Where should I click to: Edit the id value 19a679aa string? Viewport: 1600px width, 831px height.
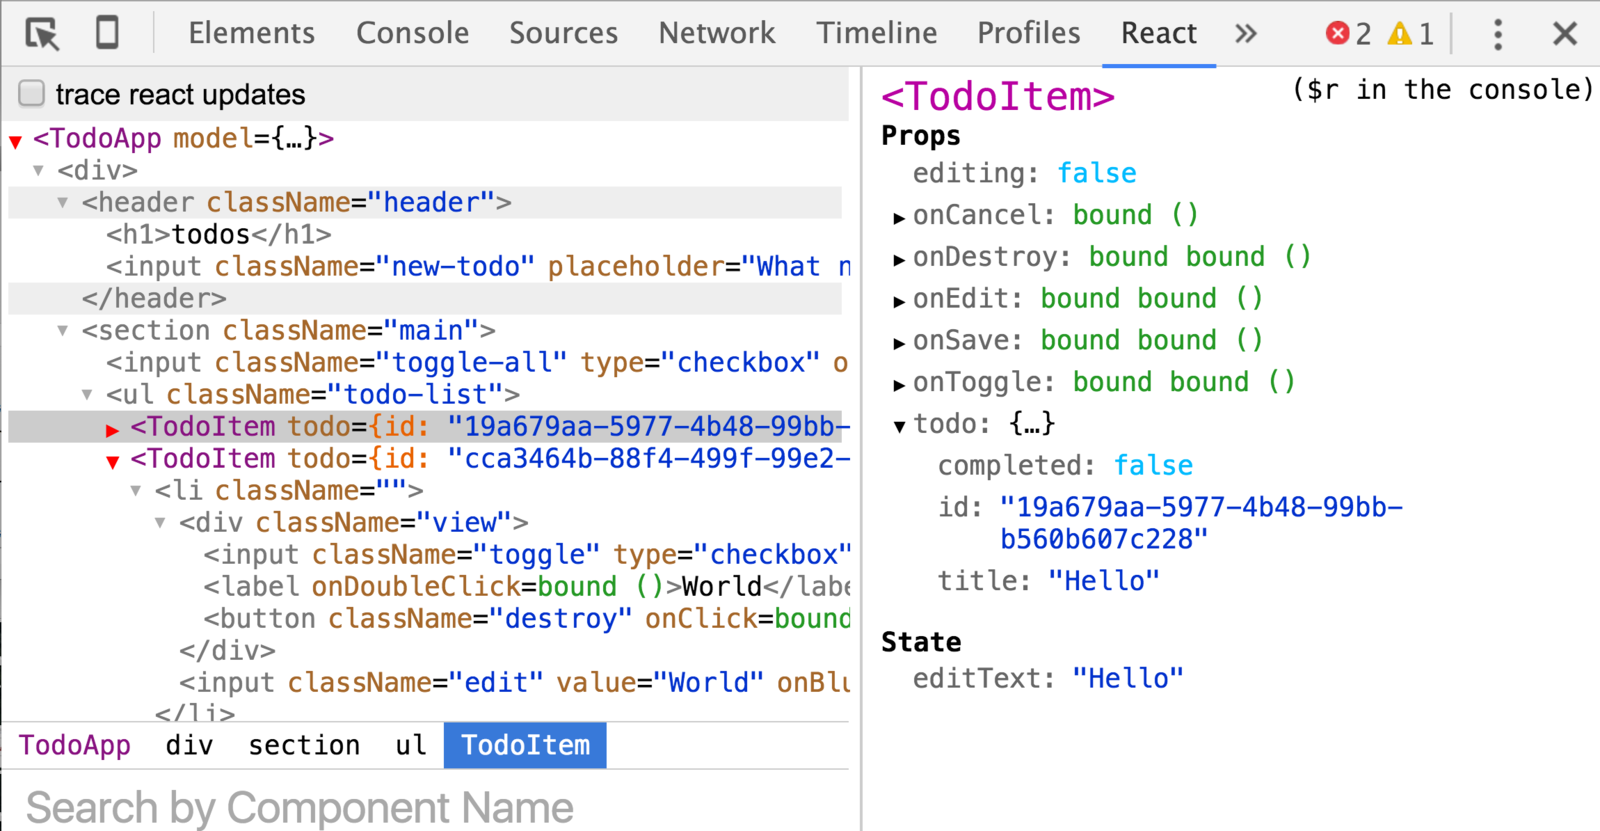click(1201, 523)
